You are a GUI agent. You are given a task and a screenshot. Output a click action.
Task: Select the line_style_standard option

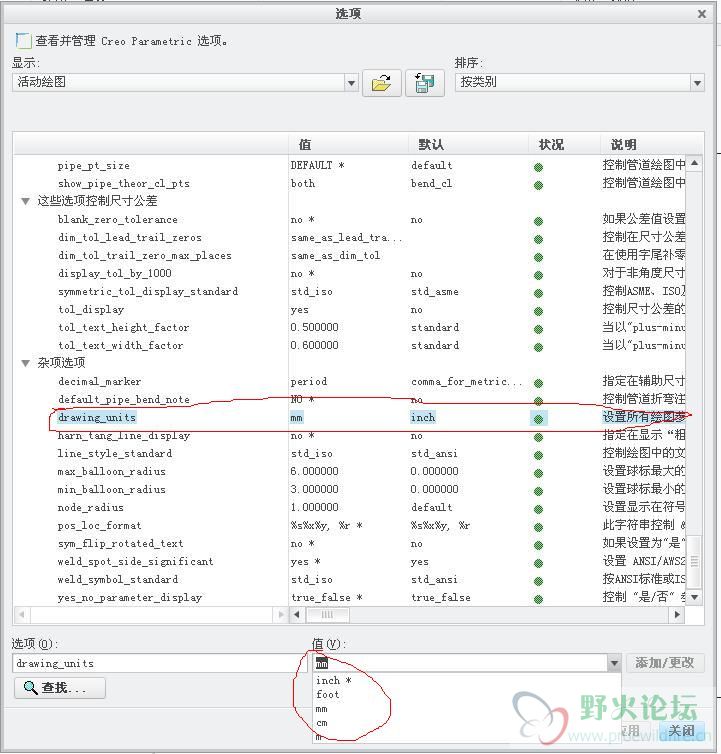point(114,453)
